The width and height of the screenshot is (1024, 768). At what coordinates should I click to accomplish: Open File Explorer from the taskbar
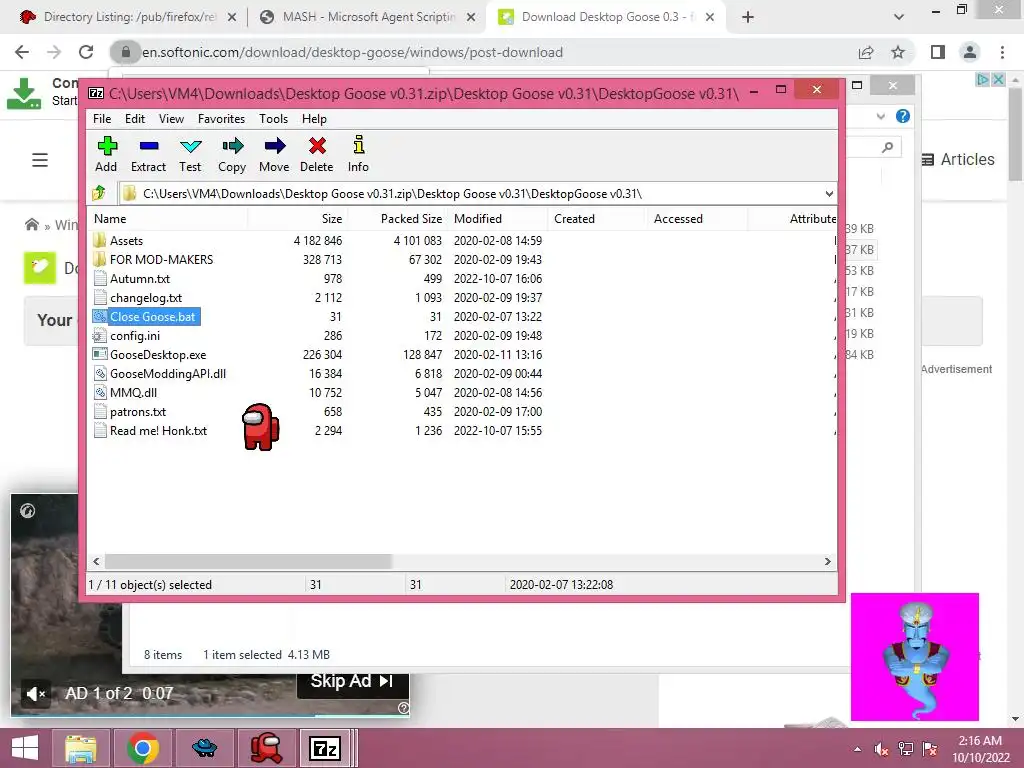coord(80,748)
